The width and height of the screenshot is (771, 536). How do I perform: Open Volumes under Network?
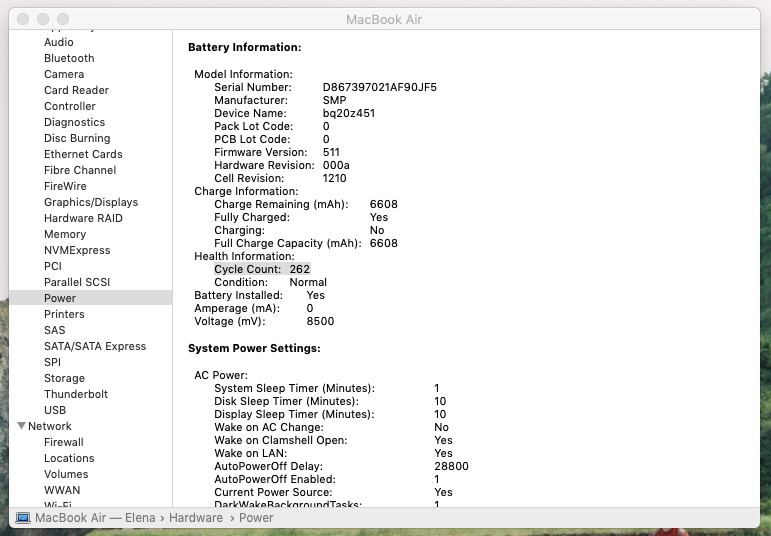coord(66,474)
